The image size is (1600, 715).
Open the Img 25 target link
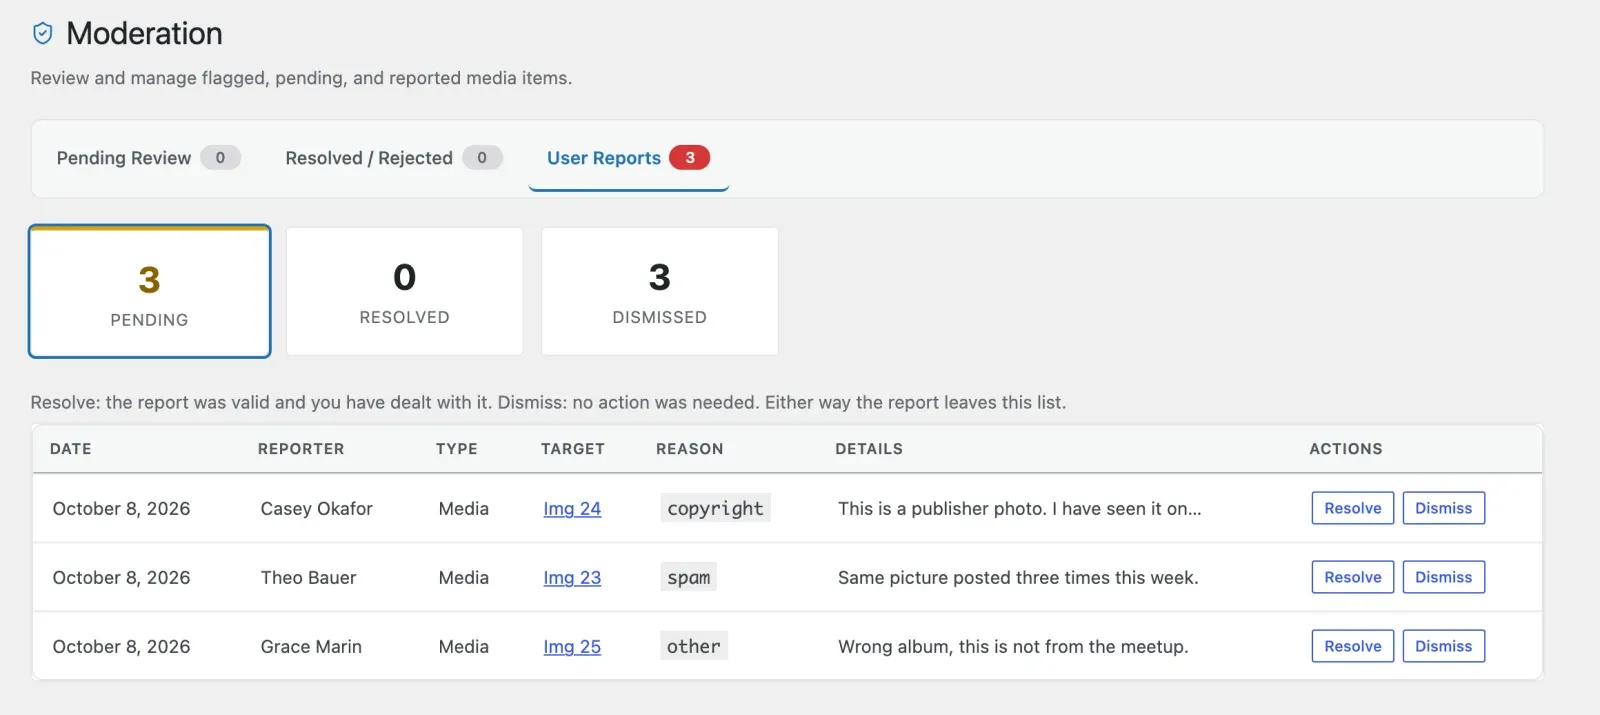coord(572,647)
